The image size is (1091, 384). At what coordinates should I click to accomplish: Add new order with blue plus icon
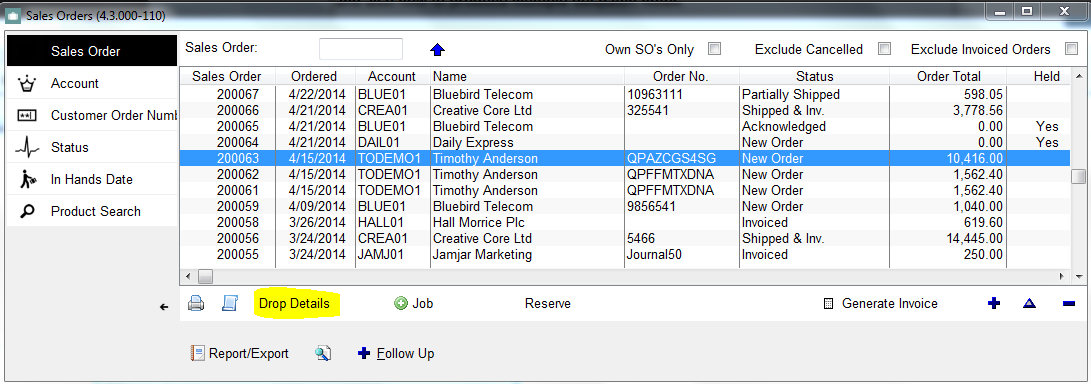pos(994,303)
